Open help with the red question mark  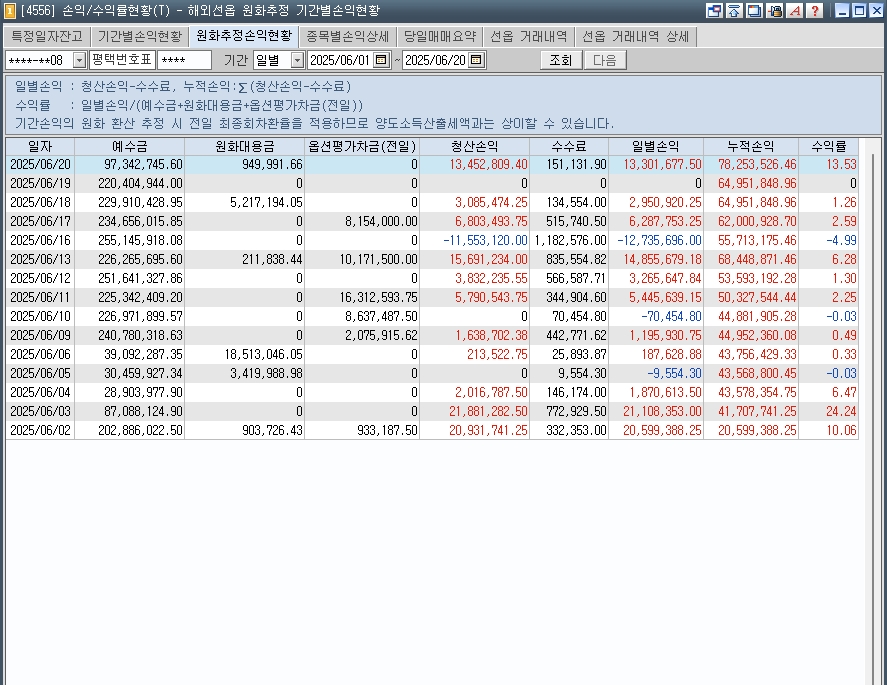click(x=815, y=11)
